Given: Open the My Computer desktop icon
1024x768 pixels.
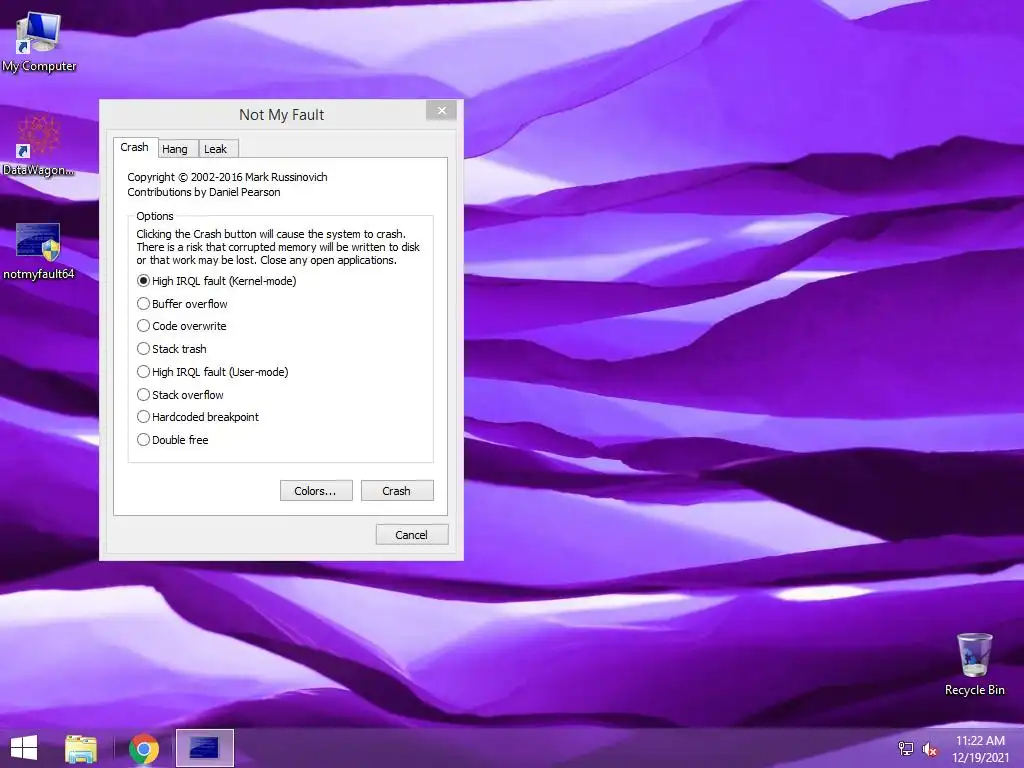Looking at the screenshot, I should [x=39, y=42].
